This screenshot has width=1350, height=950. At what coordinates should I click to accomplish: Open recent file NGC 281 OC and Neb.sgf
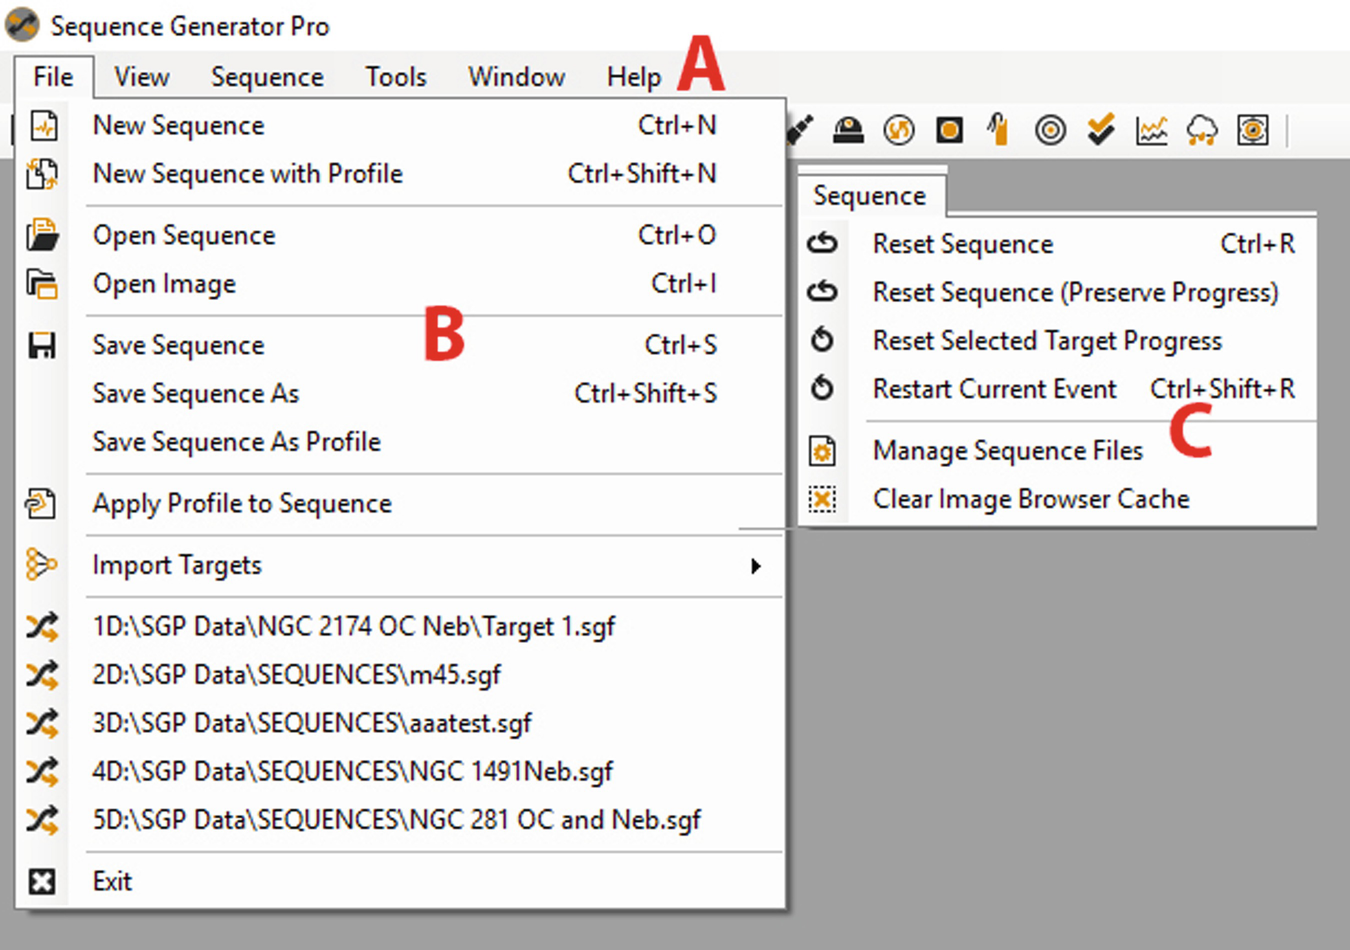pyautogui.click(x=400, y=820)
